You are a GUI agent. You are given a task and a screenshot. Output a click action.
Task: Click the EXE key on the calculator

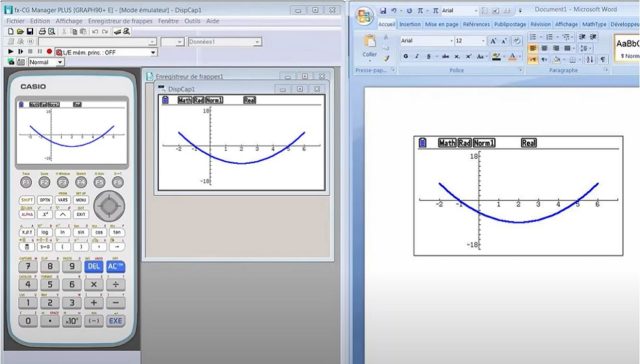(116, 321)
